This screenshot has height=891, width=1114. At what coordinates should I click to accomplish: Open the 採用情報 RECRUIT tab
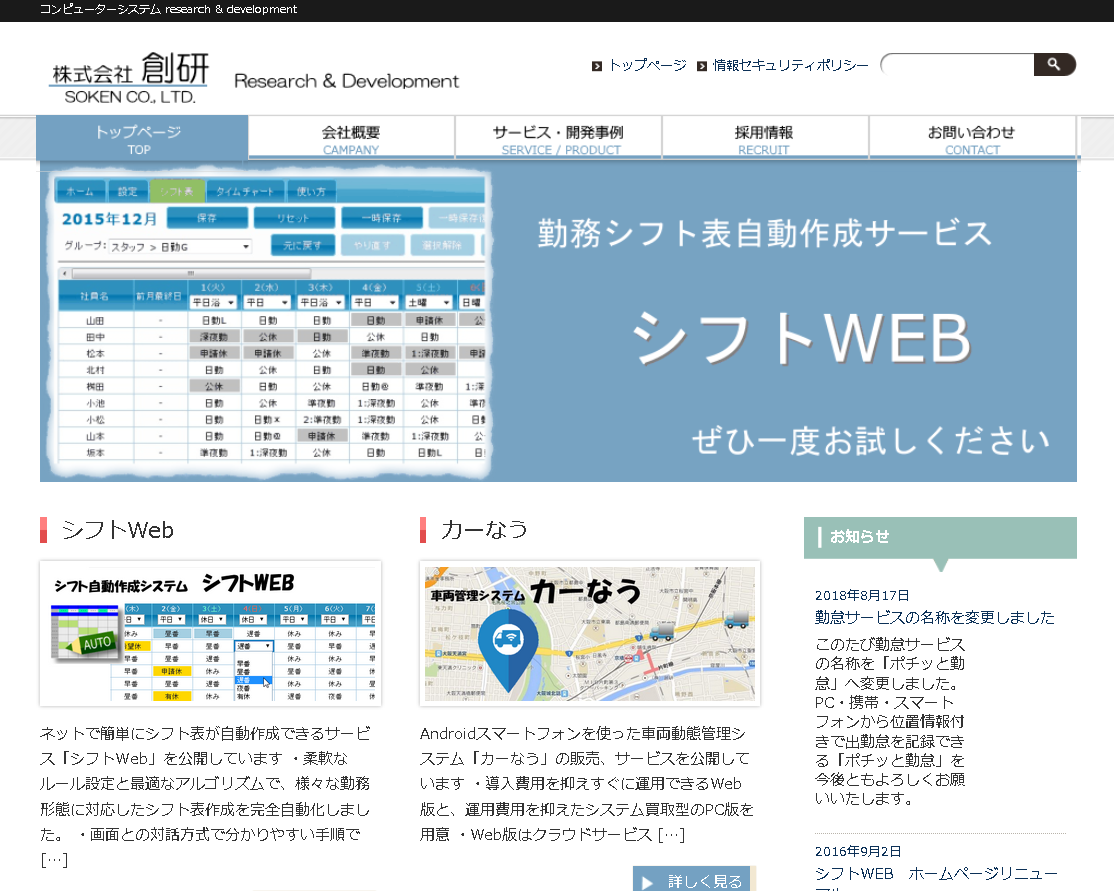pos(764,138)
